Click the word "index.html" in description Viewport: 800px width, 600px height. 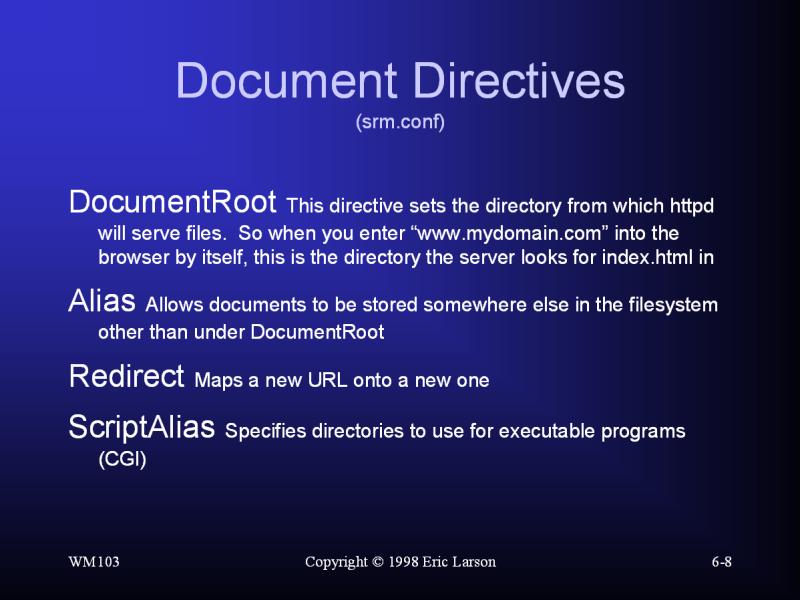(x=647, y=257)
